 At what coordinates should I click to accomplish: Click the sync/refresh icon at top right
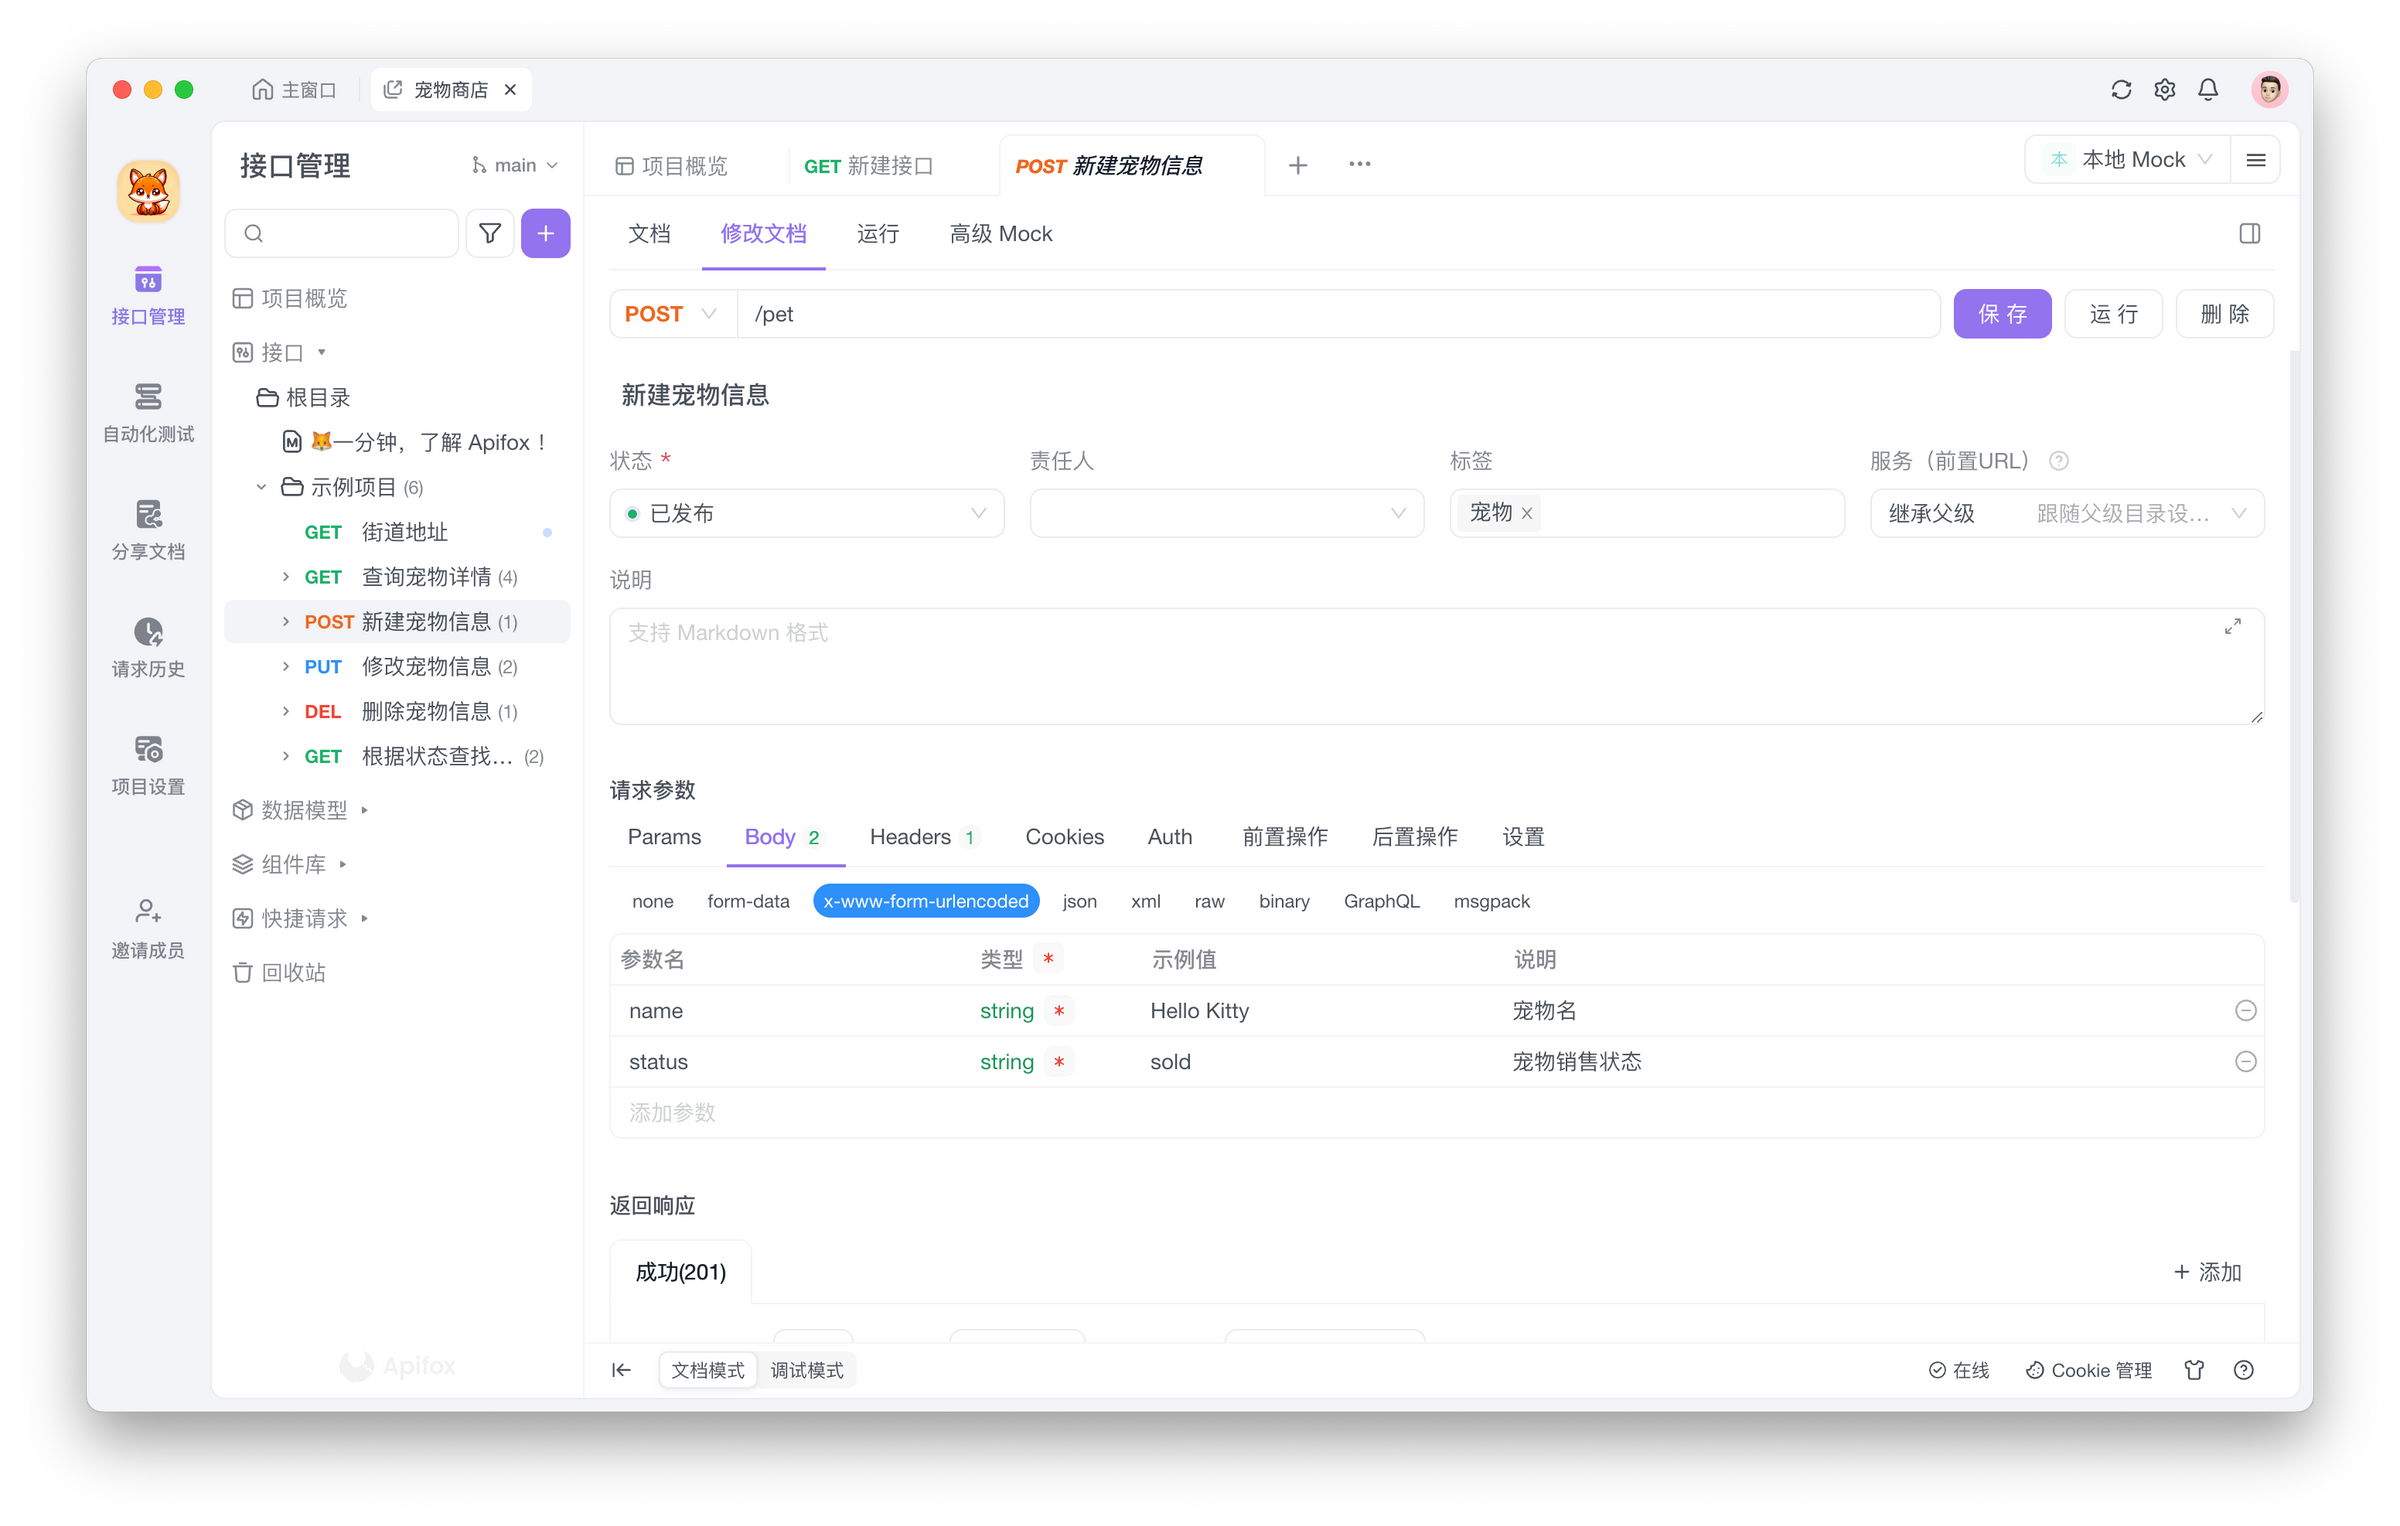(x=2121, y=89)
